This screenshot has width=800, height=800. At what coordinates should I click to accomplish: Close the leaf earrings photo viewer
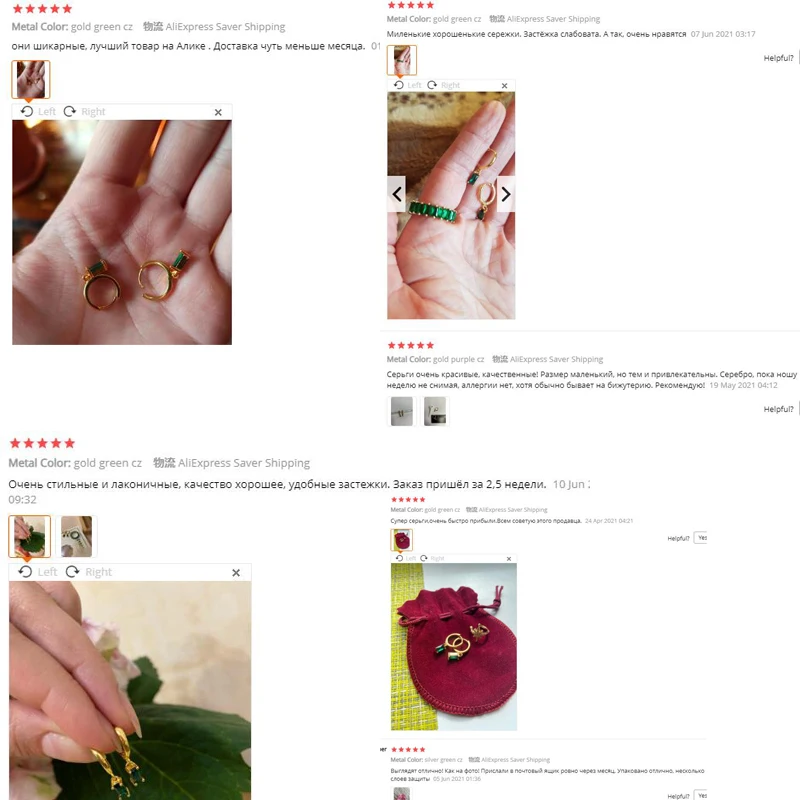click(x=236, y=572)
